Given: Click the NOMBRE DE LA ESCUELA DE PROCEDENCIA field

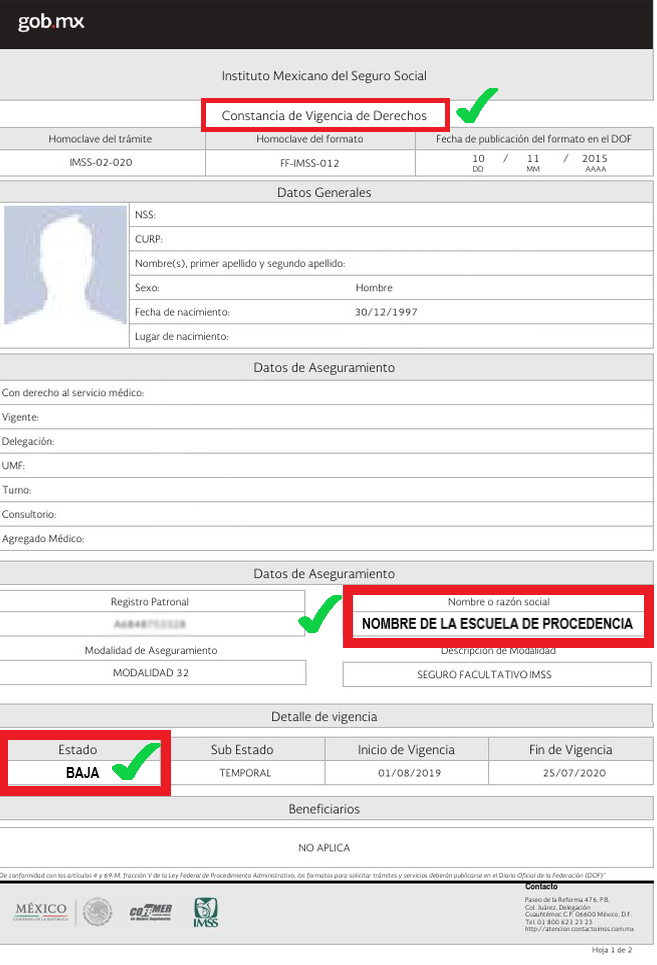Looking at the screenshot, I should tap(497, 624).
